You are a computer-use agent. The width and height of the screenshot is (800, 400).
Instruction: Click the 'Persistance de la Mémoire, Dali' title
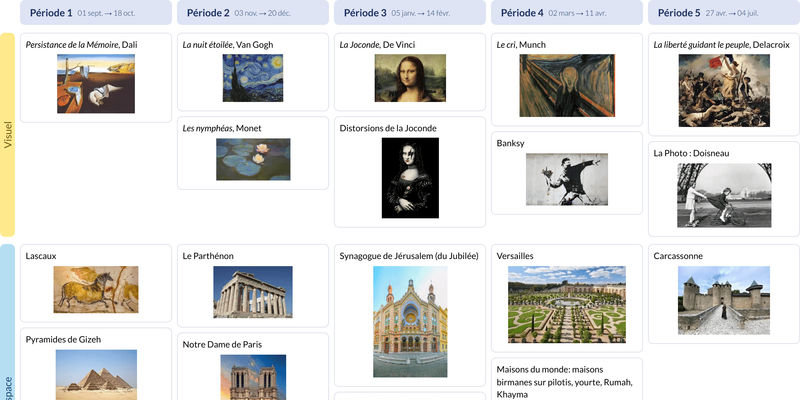[81, 44]
